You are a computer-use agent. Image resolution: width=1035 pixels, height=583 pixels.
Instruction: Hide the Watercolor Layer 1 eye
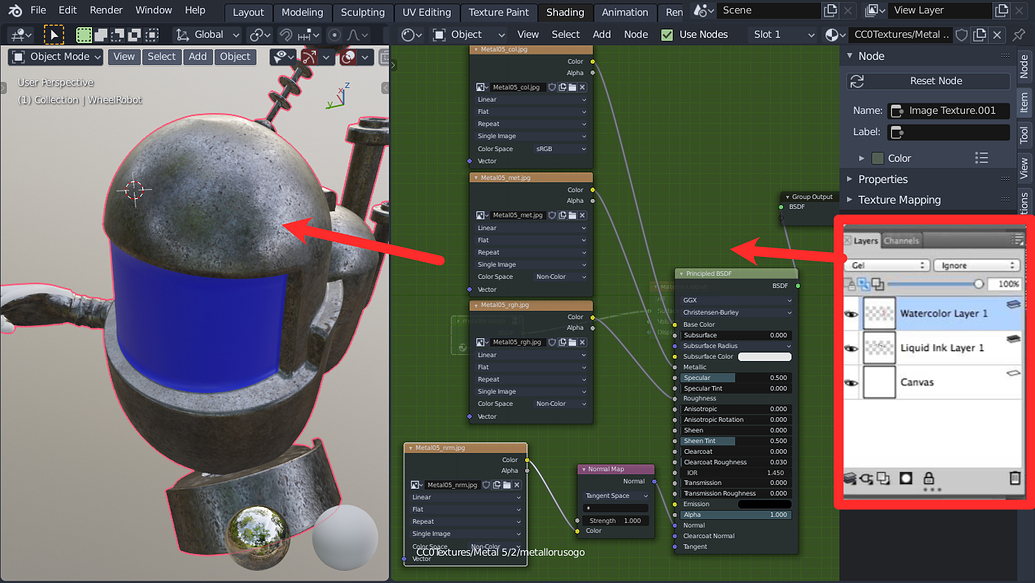tap(851, 314)
